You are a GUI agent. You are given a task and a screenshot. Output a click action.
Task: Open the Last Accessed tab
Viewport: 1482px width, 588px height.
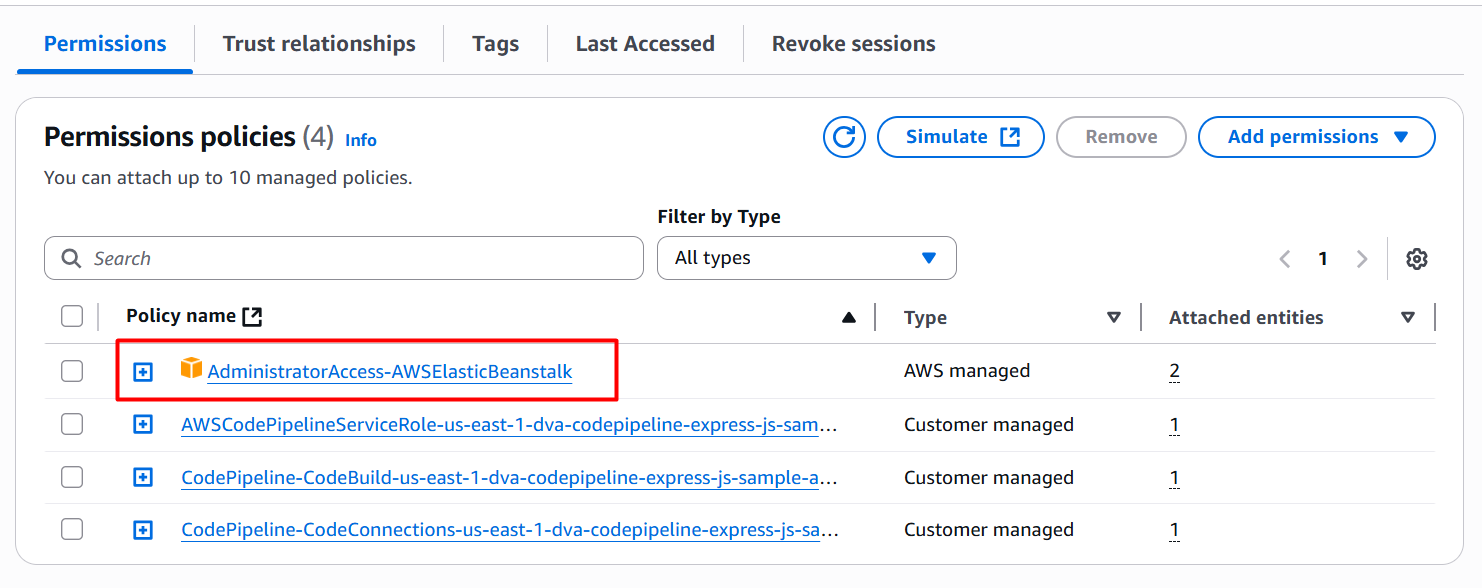coord(645,44)
